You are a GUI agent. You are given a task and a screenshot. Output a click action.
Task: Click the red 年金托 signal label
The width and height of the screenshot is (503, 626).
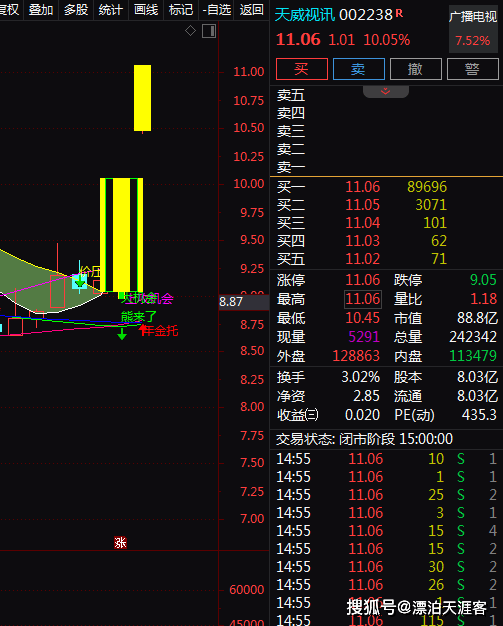tap(160, 331)
